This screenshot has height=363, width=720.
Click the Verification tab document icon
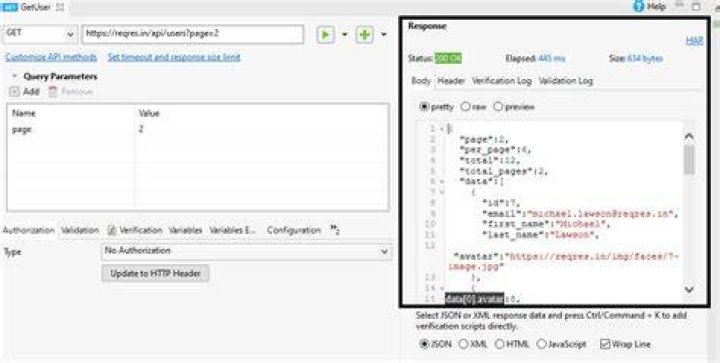(112, 230)
